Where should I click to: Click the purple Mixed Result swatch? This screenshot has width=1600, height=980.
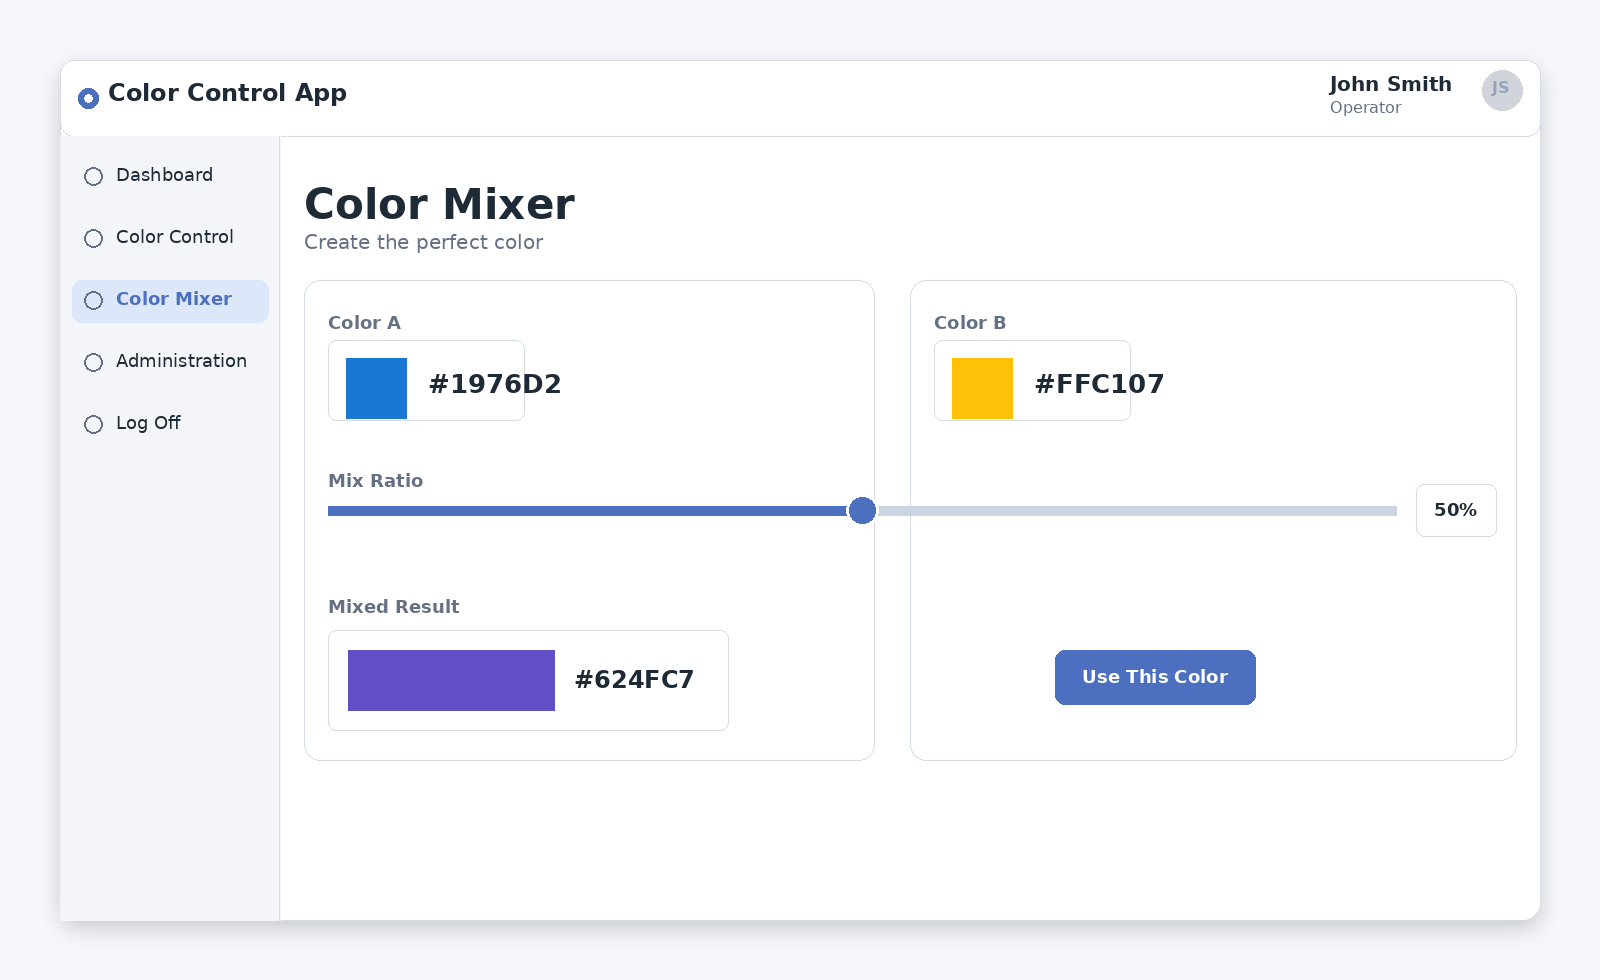451,680
